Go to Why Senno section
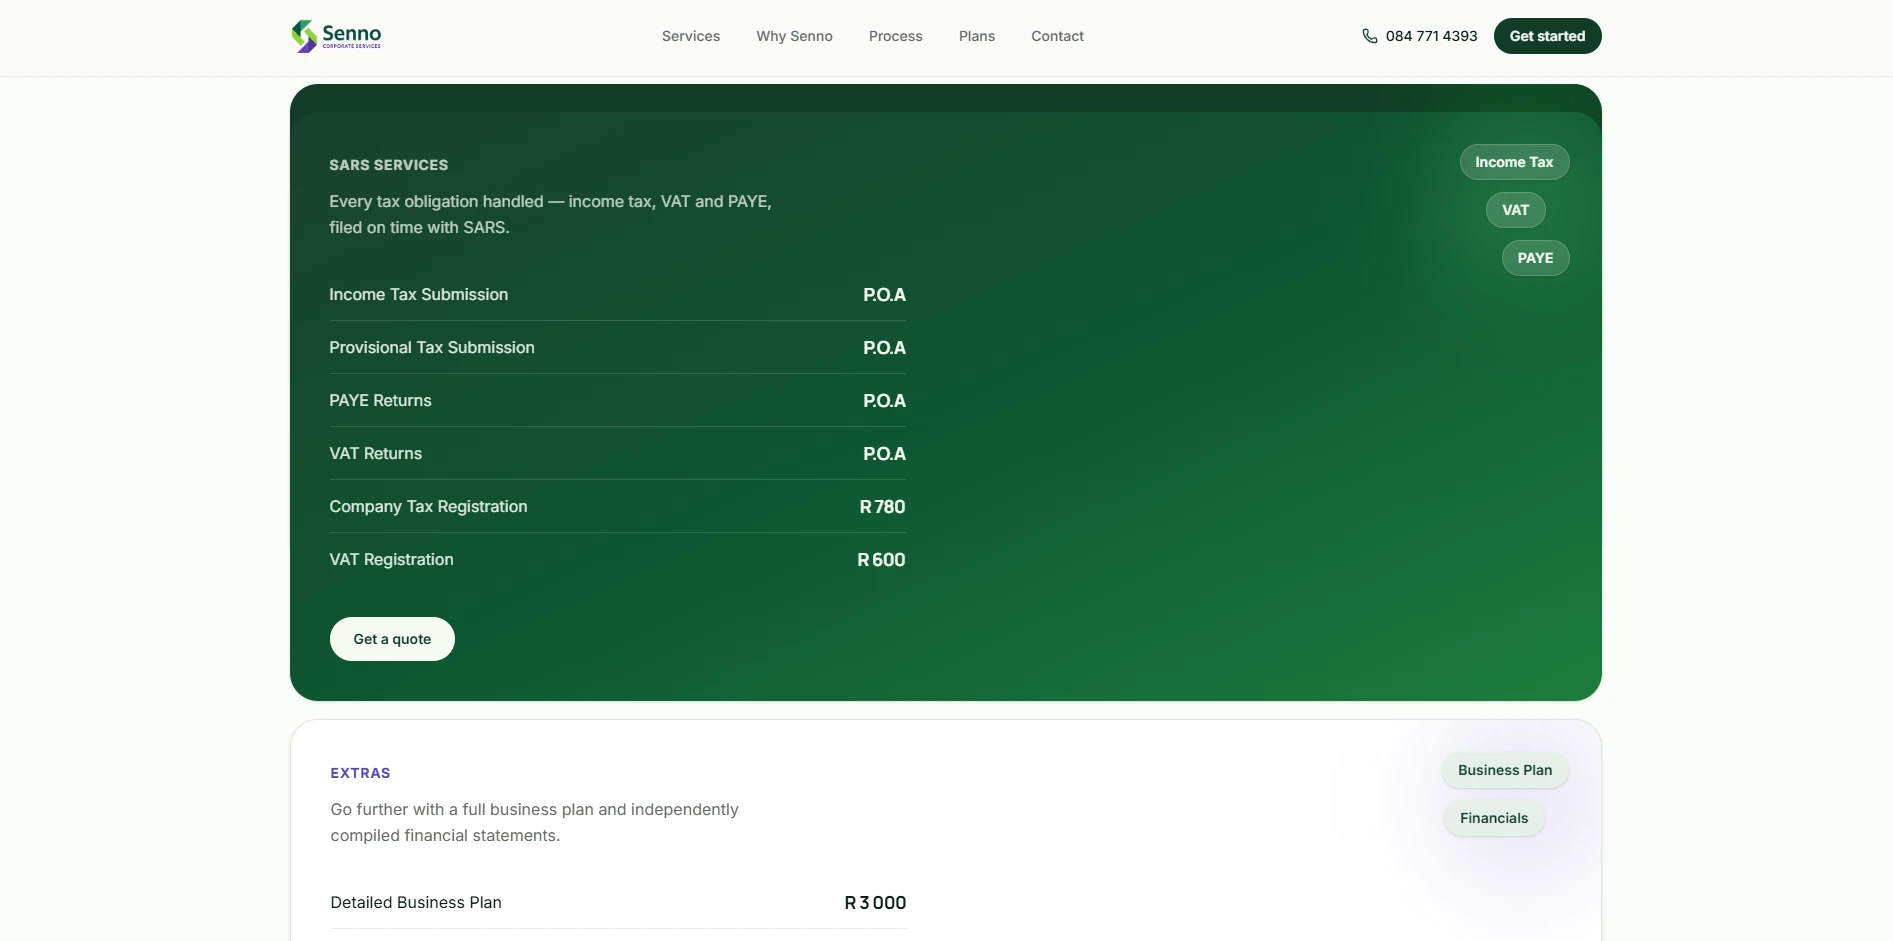Viewport: 1893px width, 941px height. click(x=794, y=36)
